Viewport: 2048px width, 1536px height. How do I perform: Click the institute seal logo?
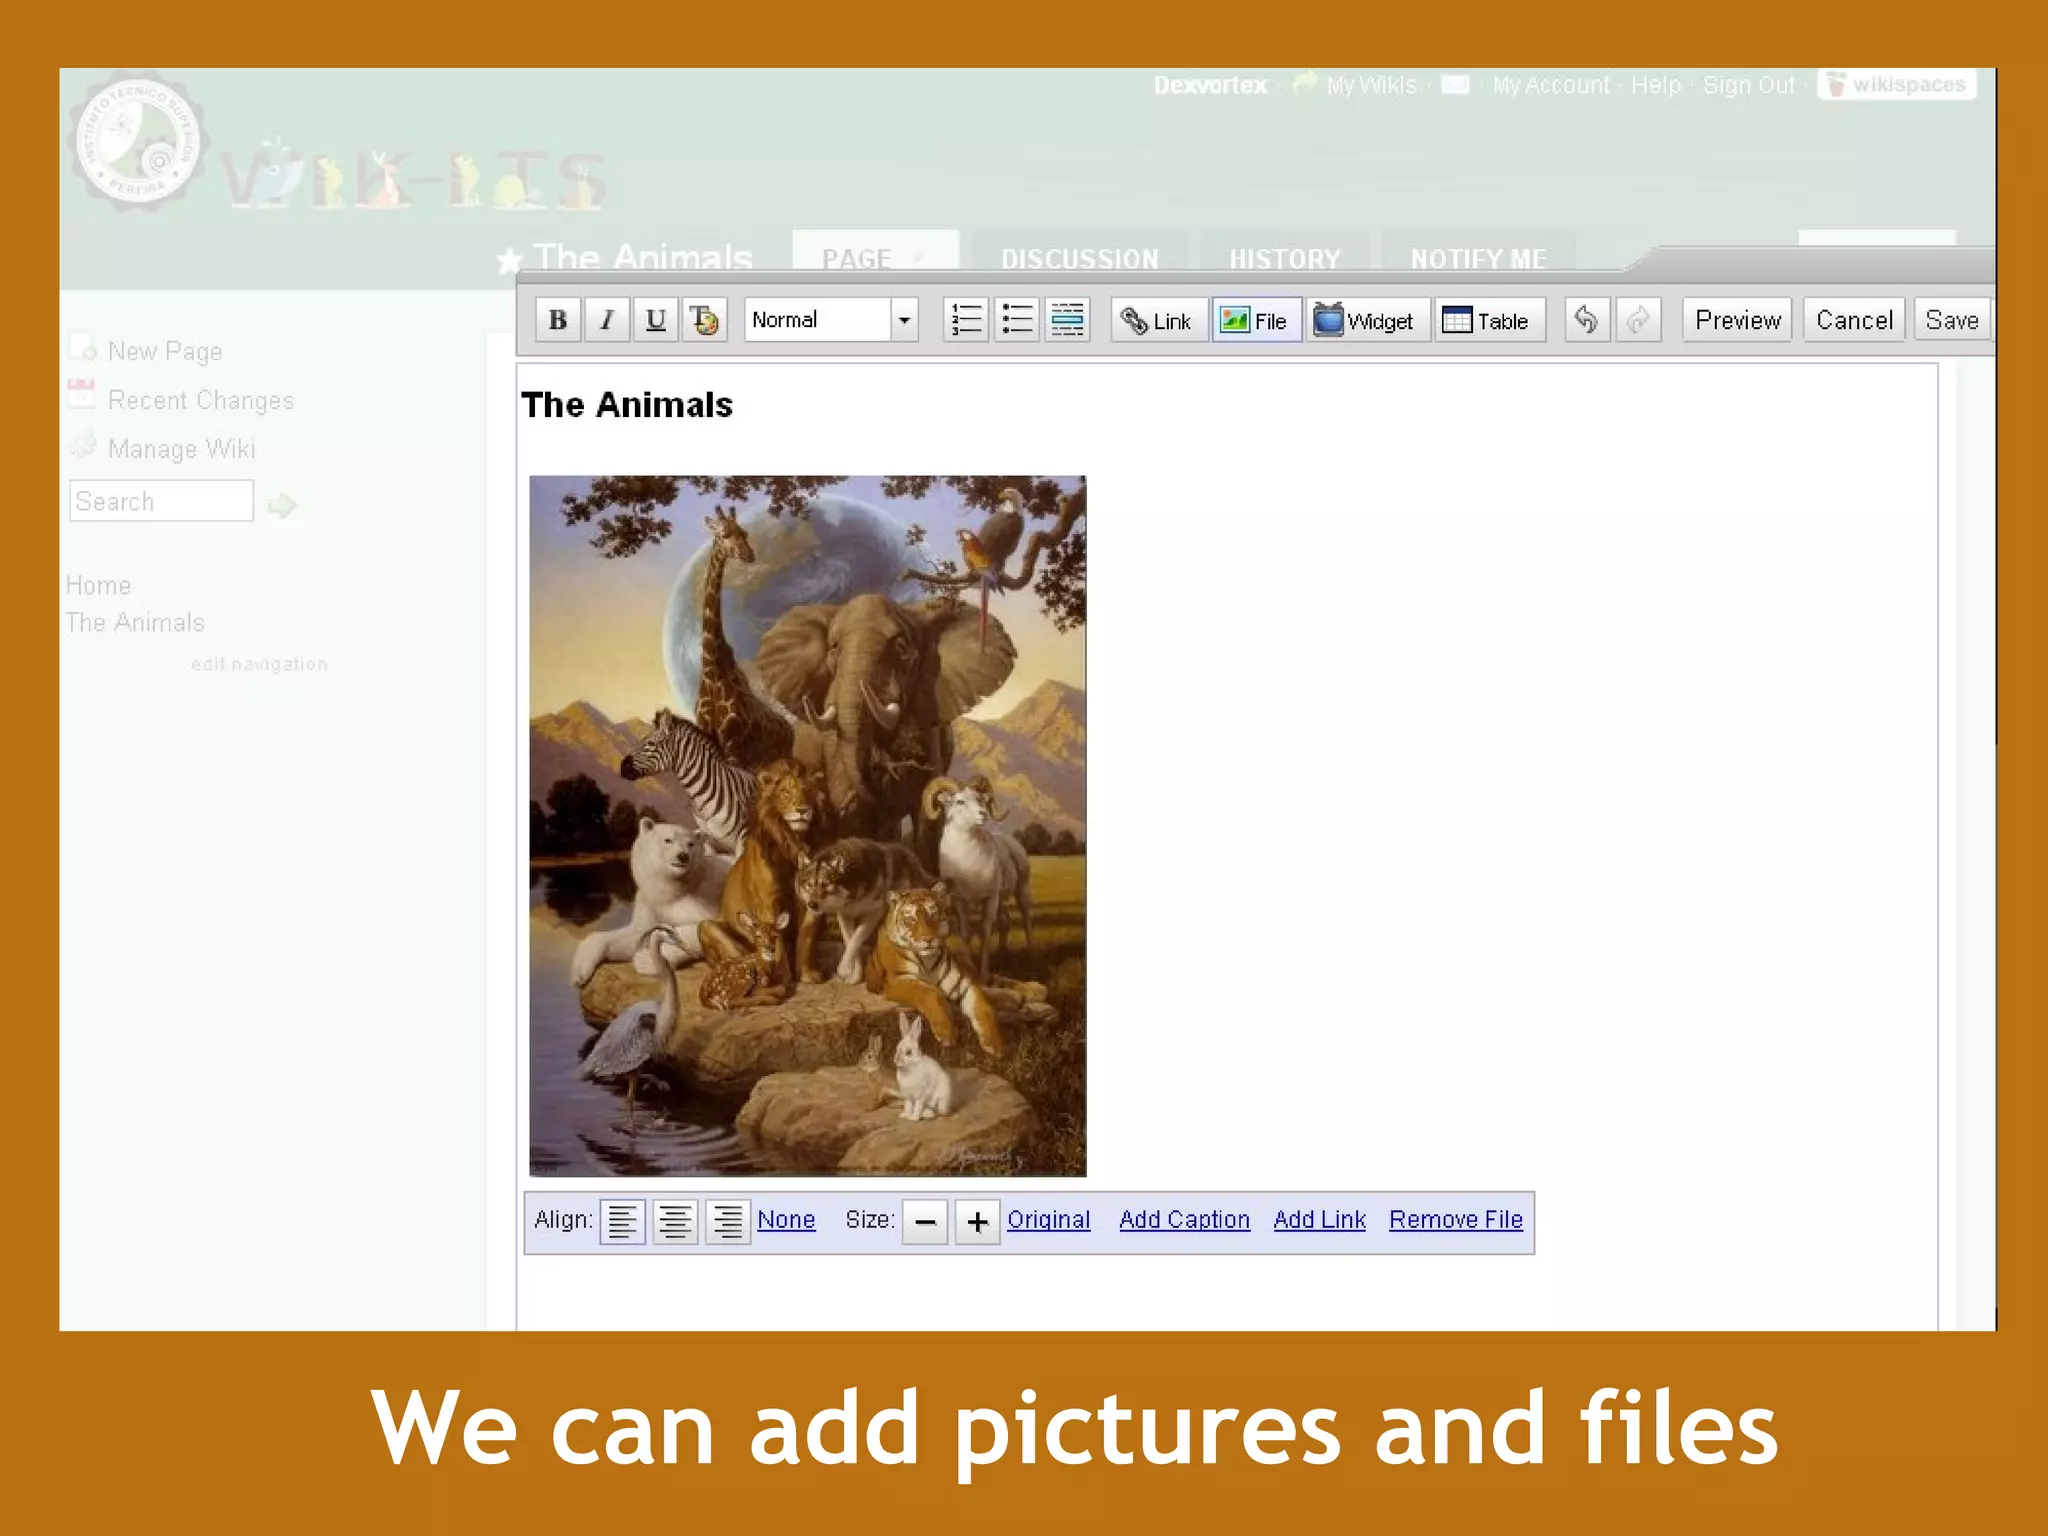(x=137, y=141)
